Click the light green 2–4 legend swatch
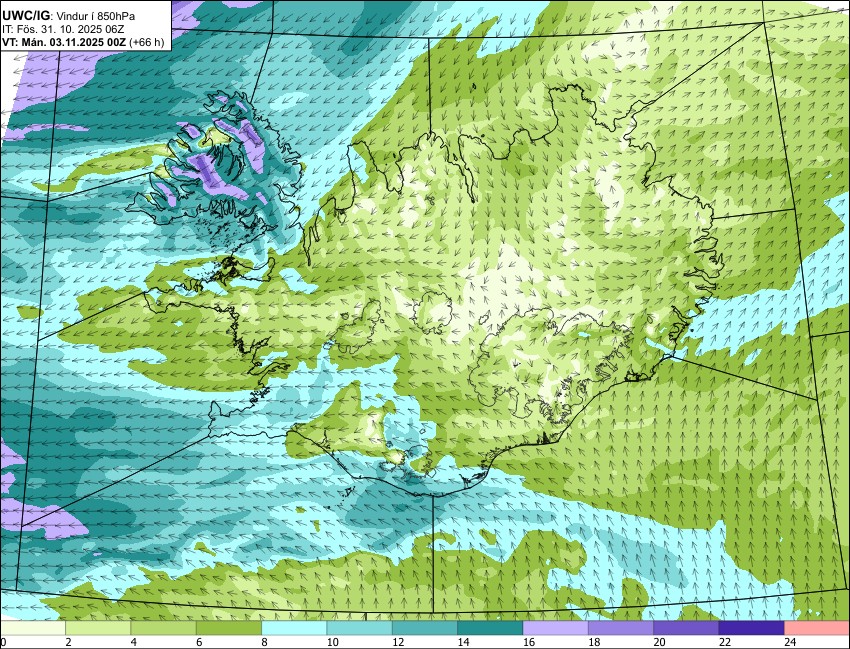Viewport: 850px width, 649px height. tap(98, 628)
